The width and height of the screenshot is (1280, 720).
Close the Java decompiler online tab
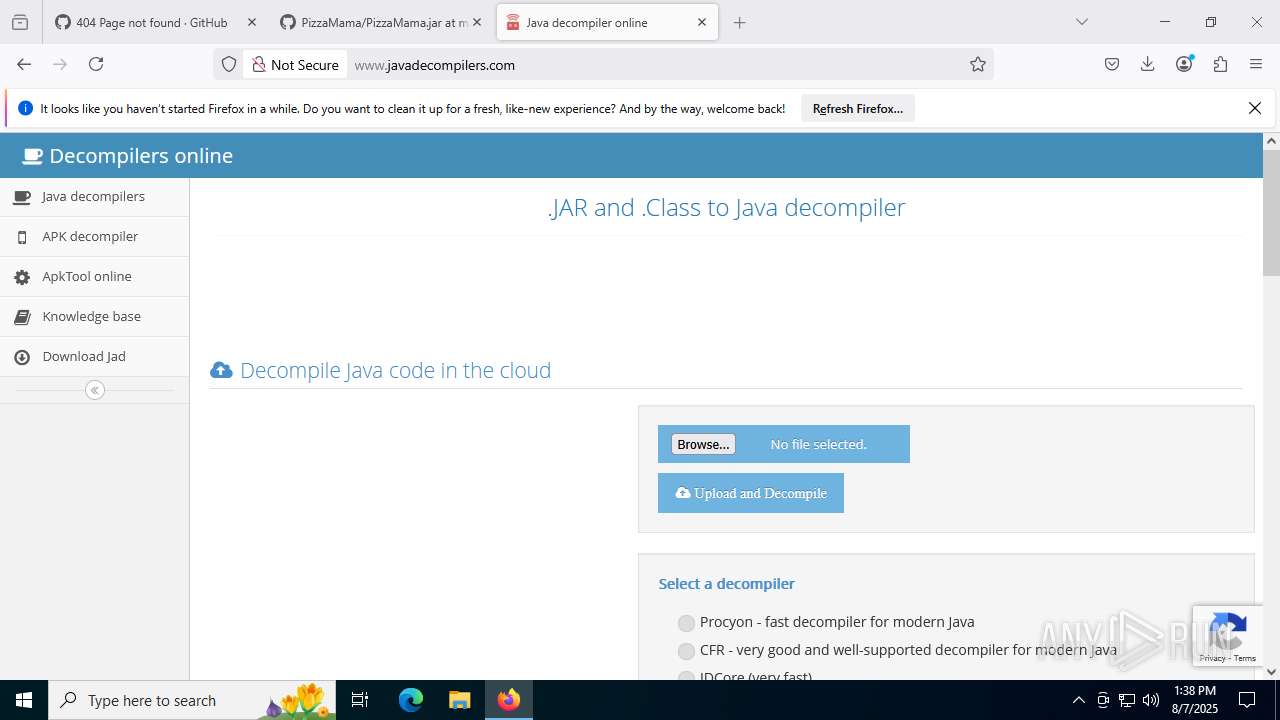702,22
